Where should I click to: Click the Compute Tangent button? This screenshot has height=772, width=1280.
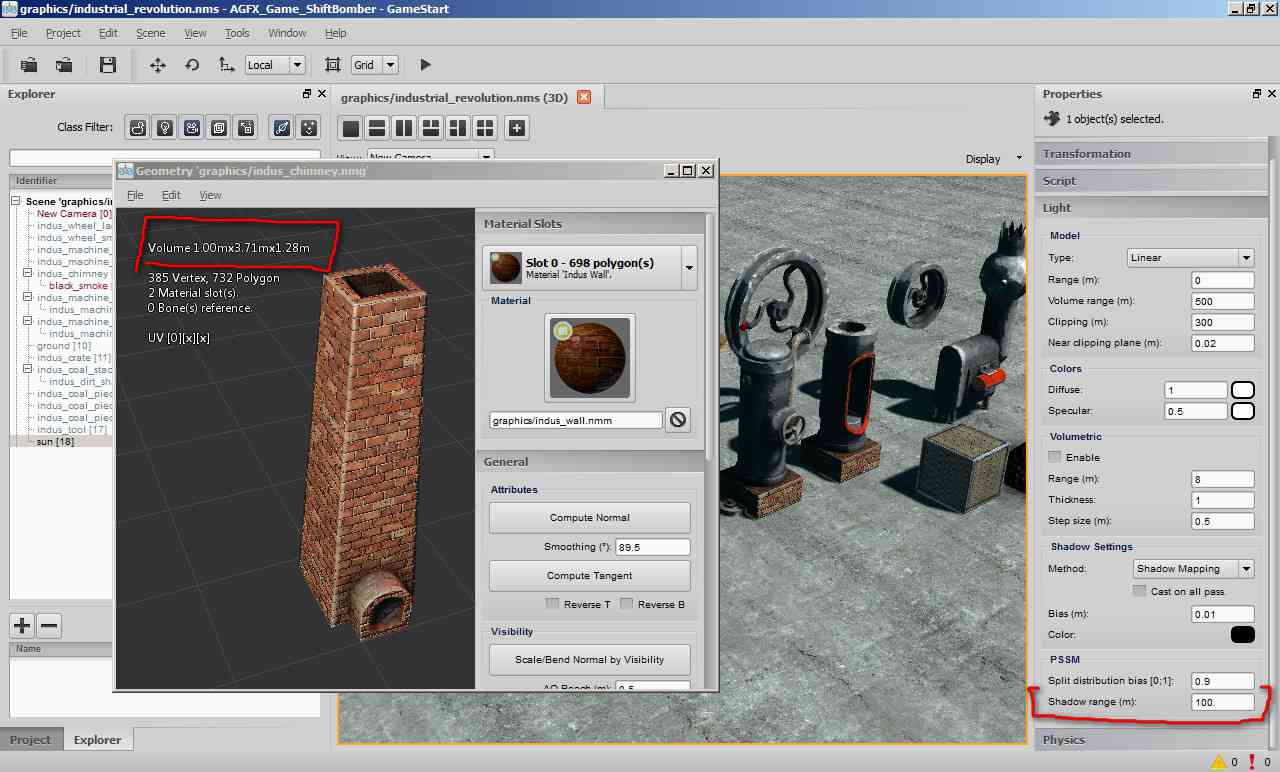click(589, 576)
